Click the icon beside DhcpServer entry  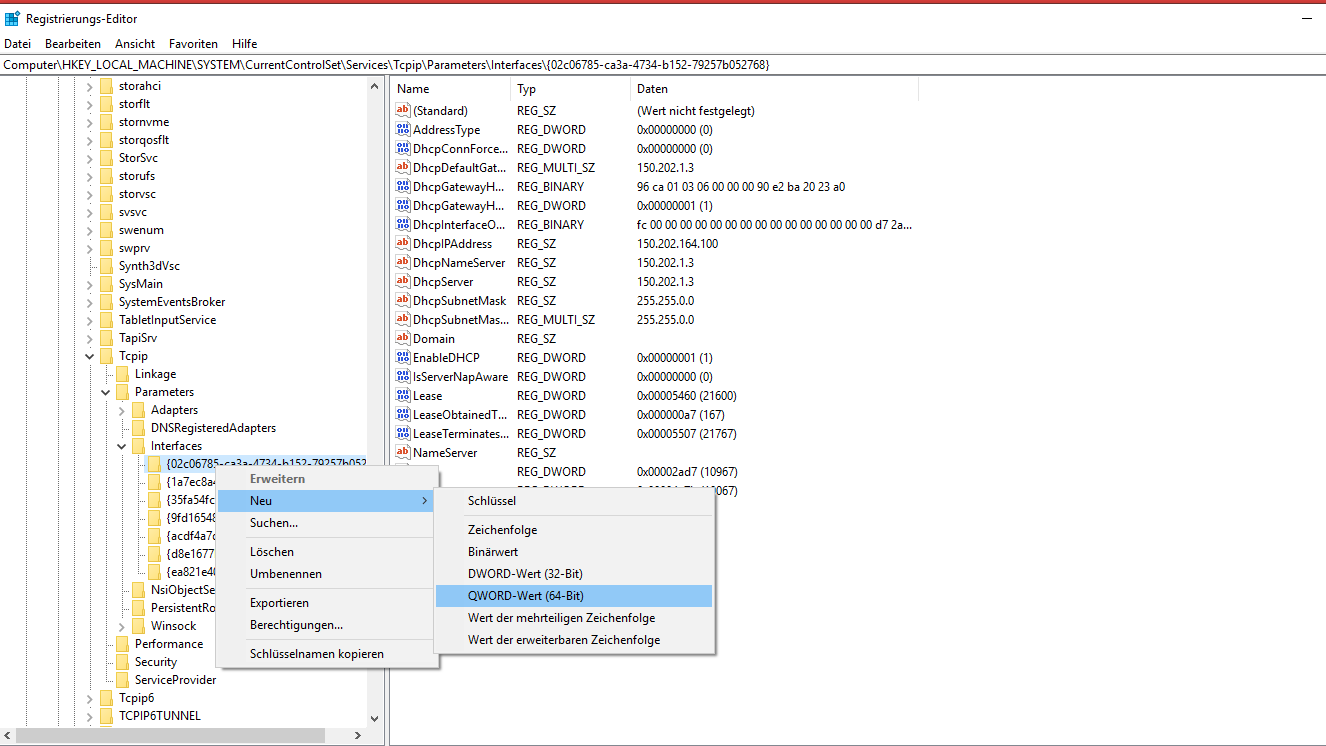[403, 282]
